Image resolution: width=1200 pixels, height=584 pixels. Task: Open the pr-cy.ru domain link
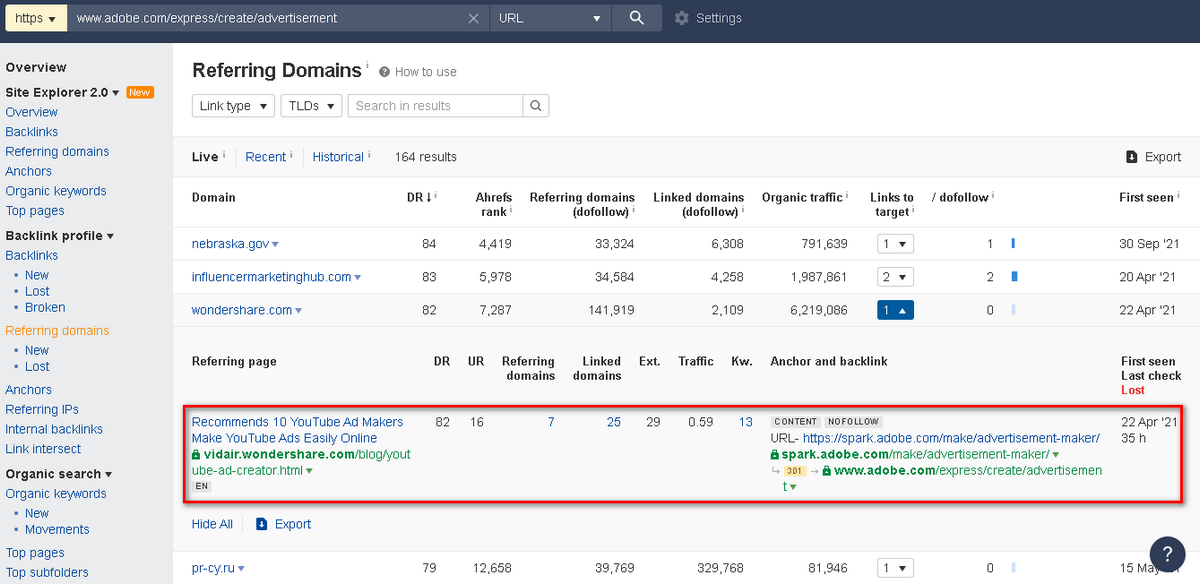[214, 568]
